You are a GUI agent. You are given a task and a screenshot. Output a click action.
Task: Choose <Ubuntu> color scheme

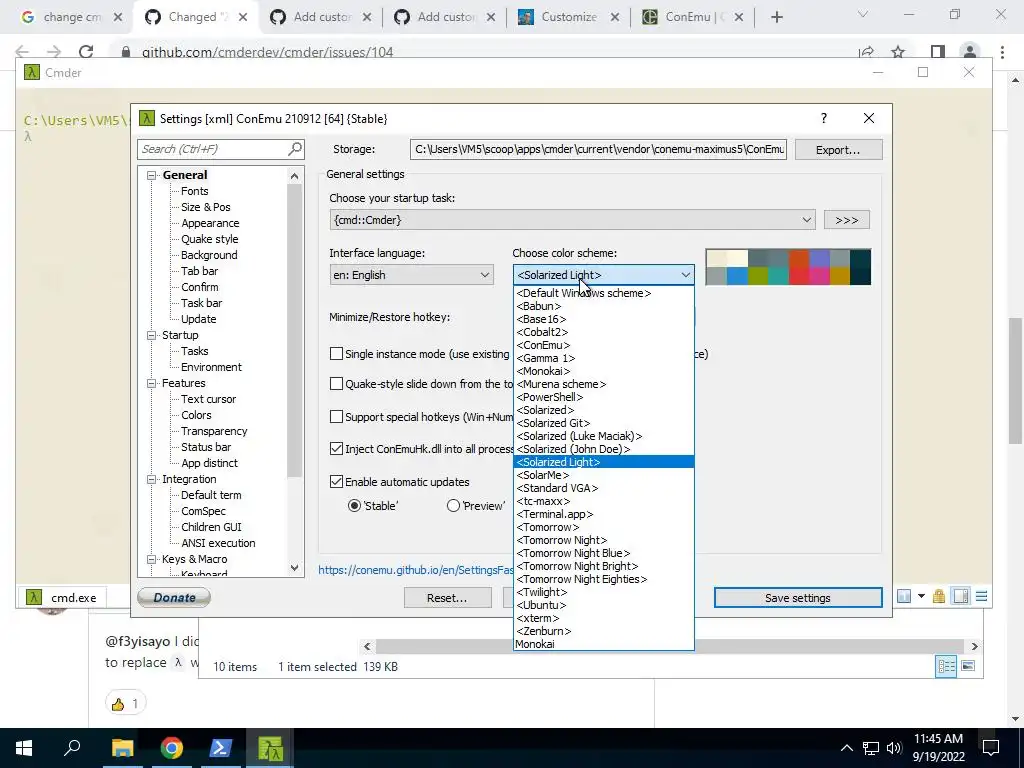603,605
